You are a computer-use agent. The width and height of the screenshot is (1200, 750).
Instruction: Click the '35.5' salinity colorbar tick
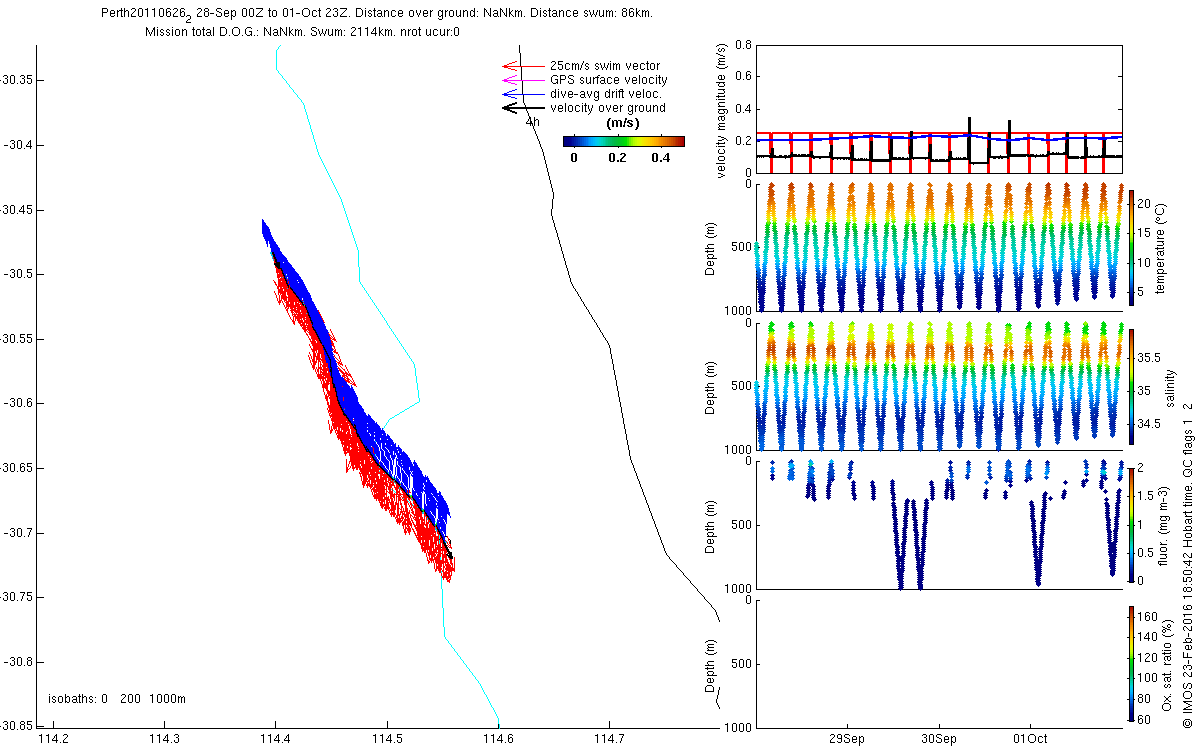[x=1149, y=357]
